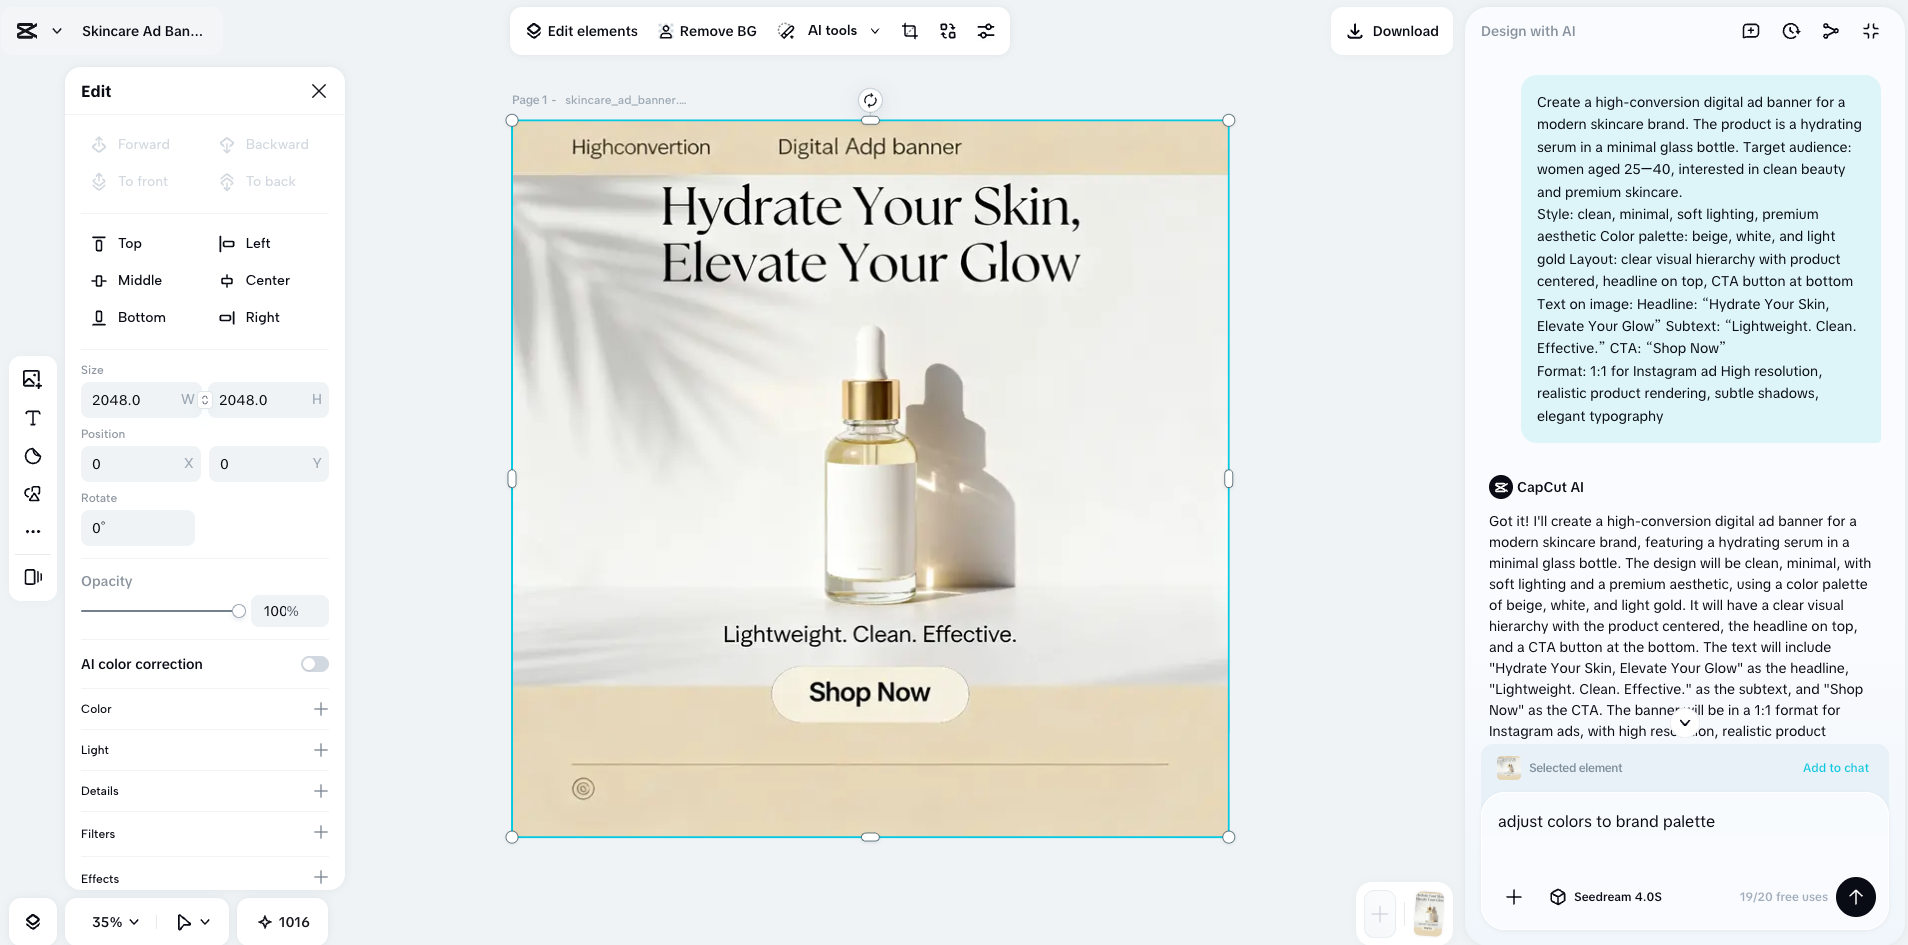Click Remove BG in the toolbar
Screen dimensions: 1908x945
click(707, 31)
